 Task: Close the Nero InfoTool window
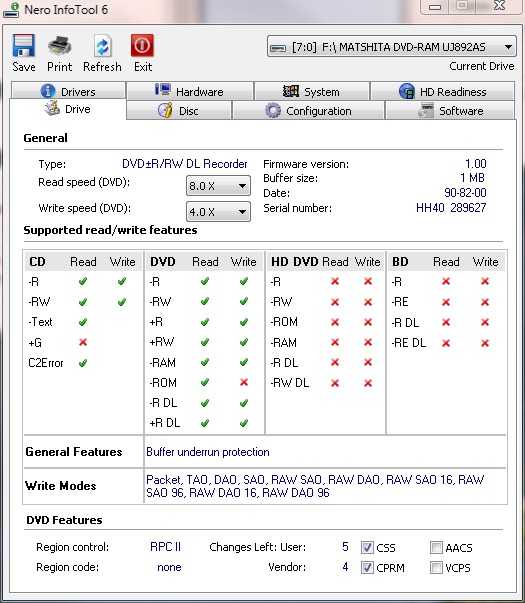(499, 6)
